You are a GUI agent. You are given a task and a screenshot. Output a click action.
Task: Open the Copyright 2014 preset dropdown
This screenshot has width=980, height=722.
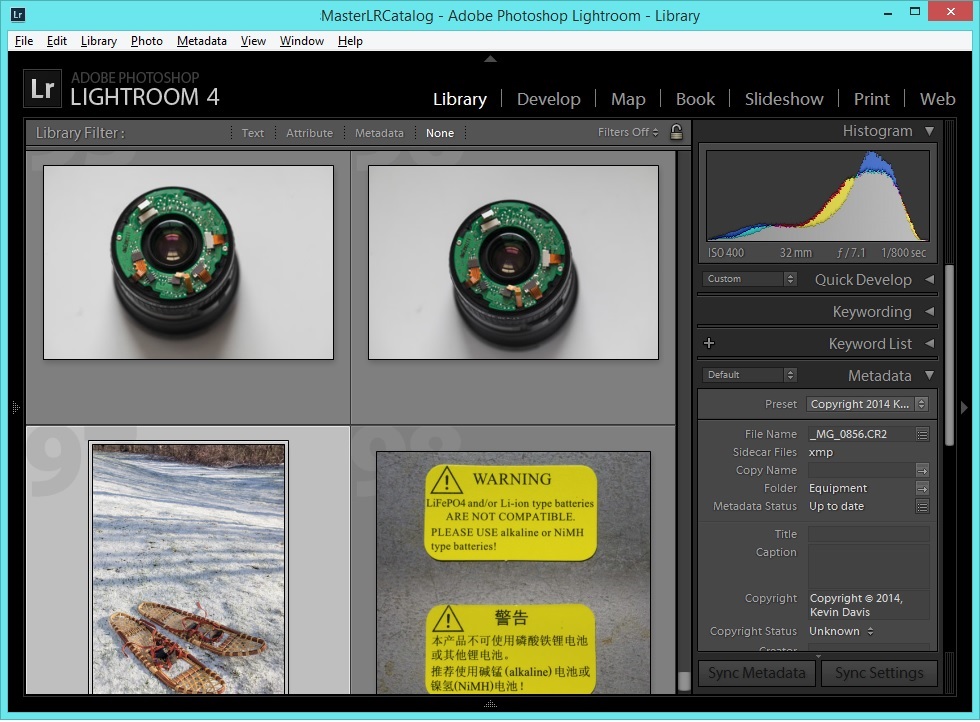(x=867, y=404)
